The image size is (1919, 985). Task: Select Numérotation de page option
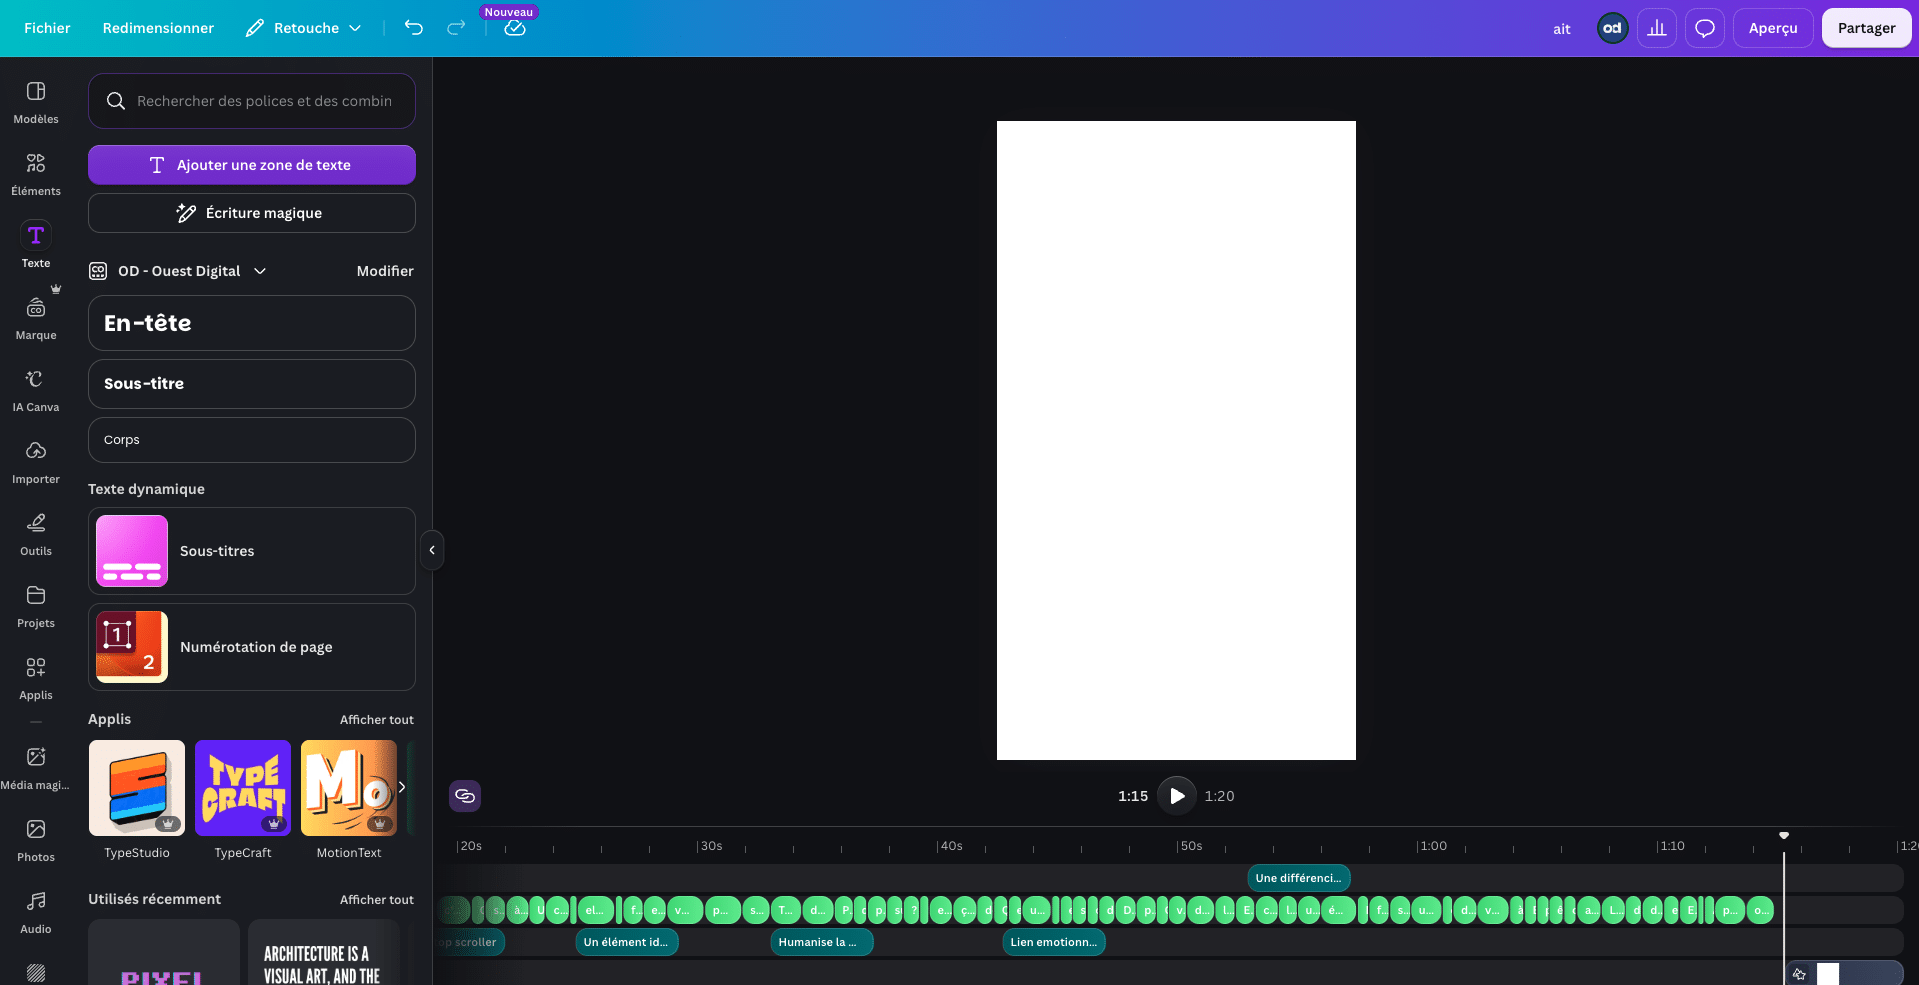coord(252,647)
